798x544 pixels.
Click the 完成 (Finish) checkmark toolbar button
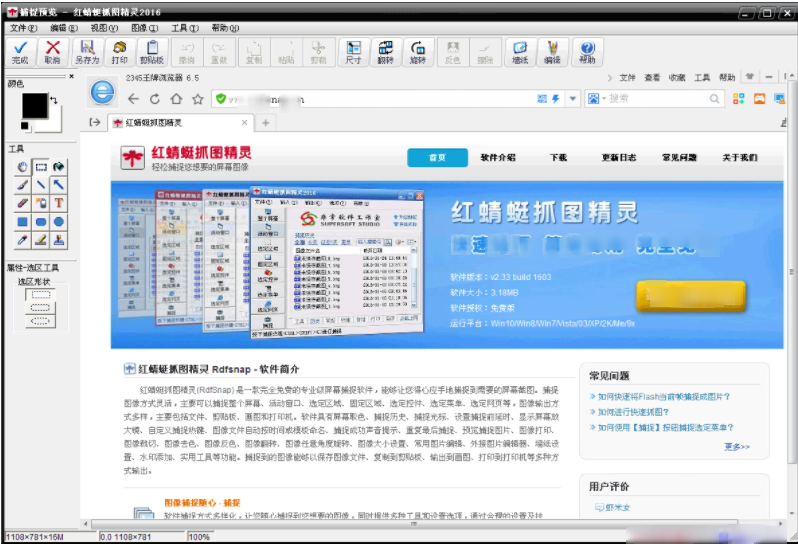20,52
